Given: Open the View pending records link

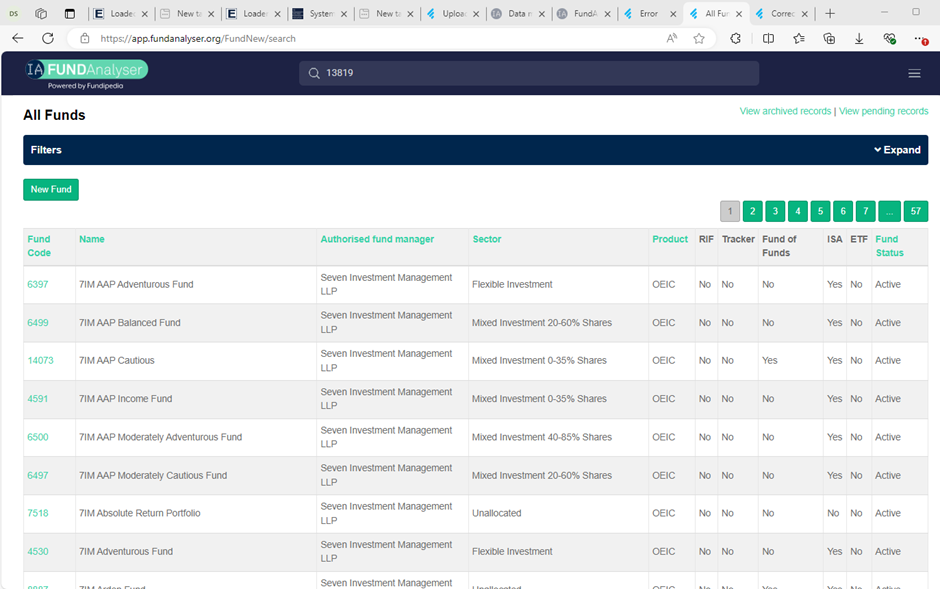Looking at the screenshot, I should 883,111.
